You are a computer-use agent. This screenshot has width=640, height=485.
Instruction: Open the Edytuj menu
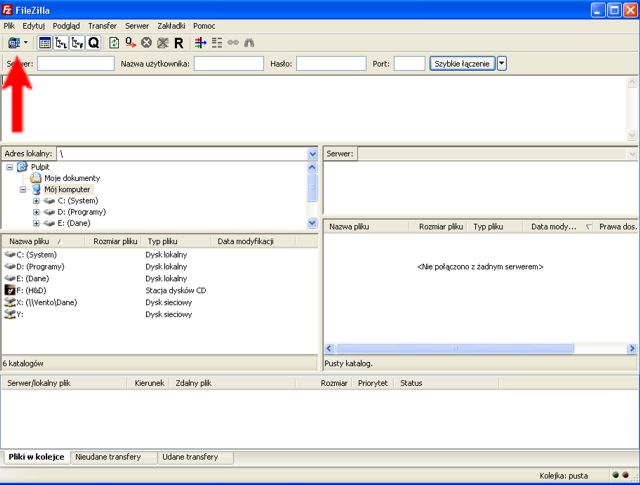coord(33,26)
